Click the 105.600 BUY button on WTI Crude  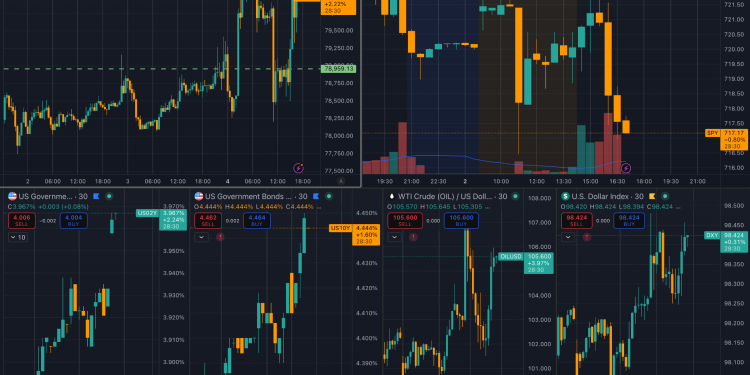tap(461, 221)
